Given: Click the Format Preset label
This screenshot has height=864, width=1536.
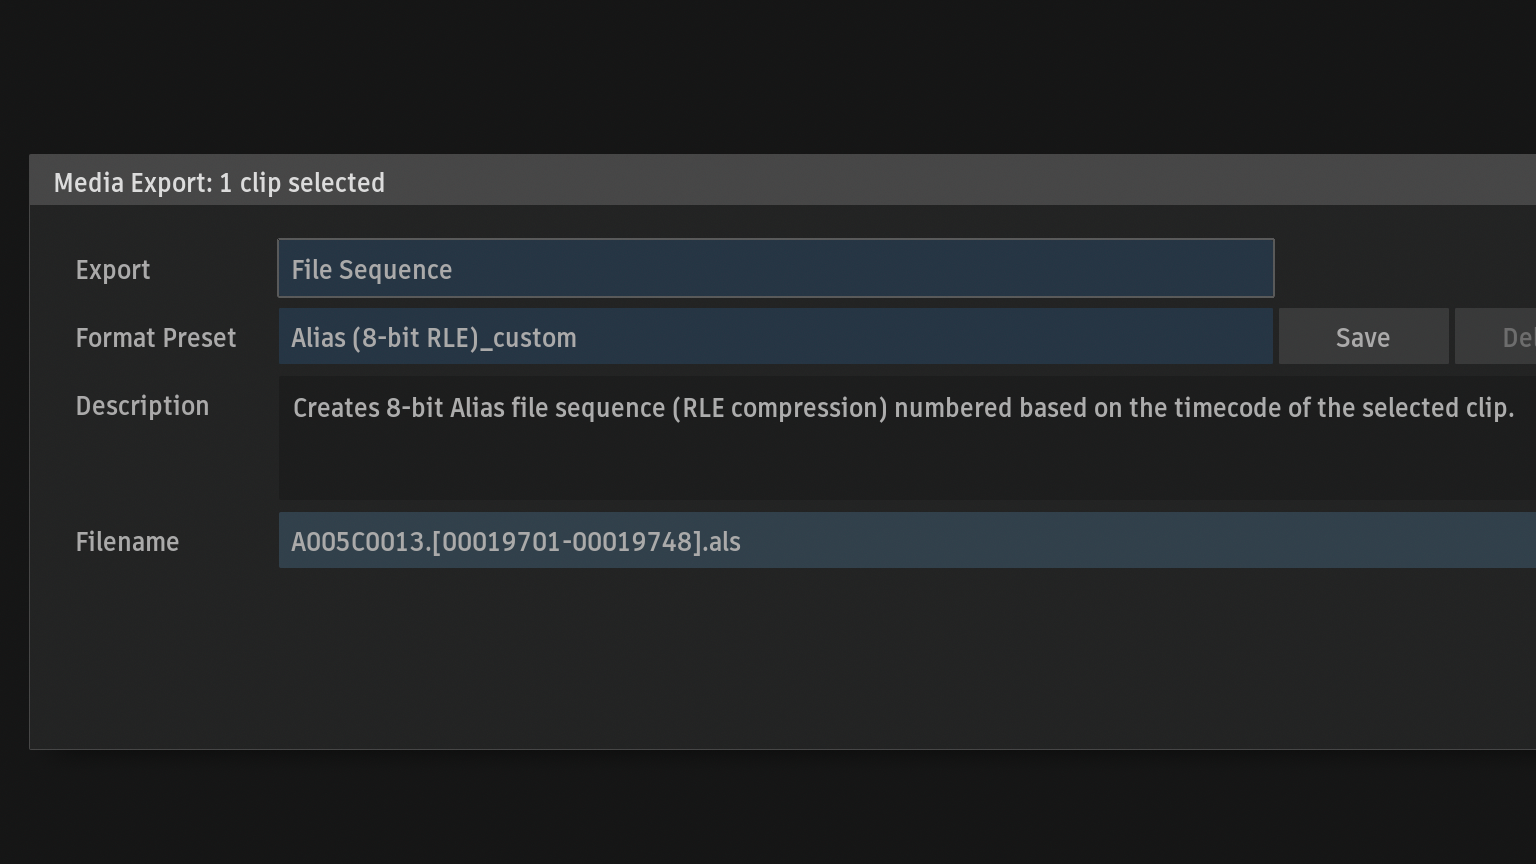Looking at the screenshot, I should [x=156, y=338].
